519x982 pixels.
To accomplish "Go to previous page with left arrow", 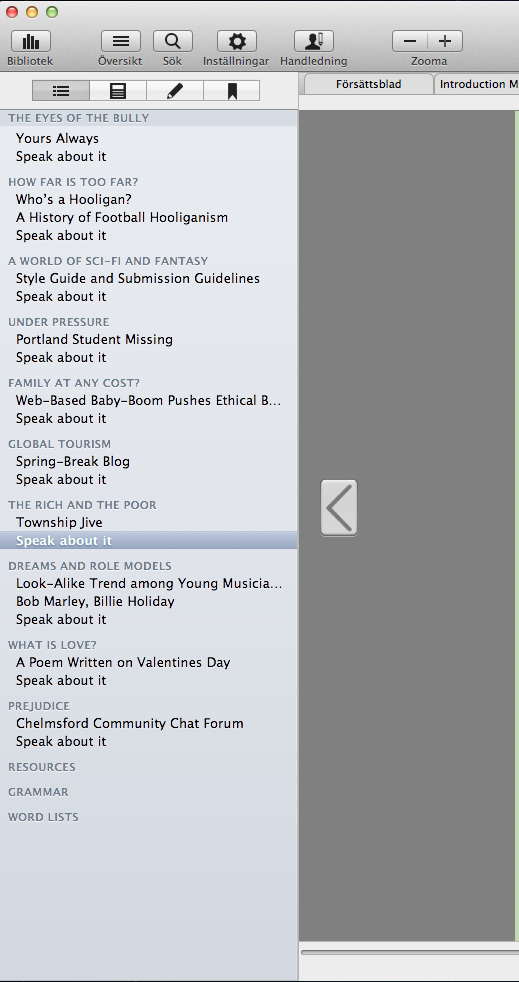I will click(339, 507).
